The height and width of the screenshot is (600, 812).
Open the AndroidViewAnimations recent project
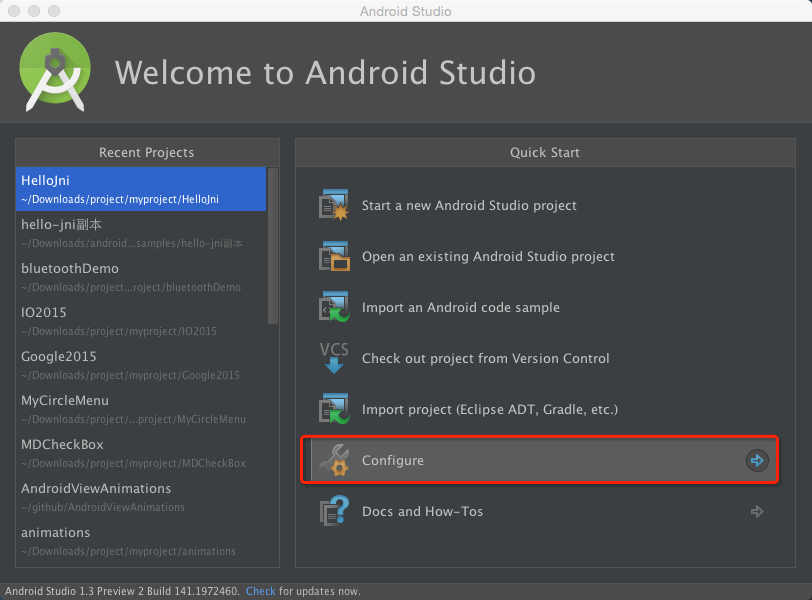tap(141, 497)
